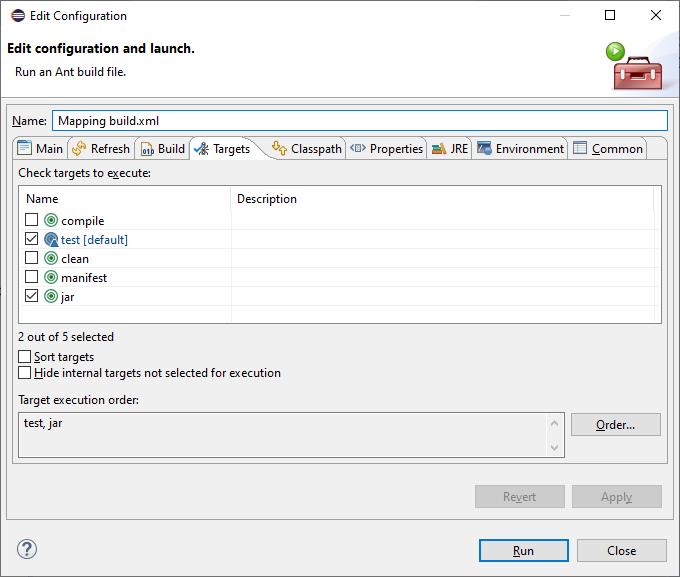Click the Classpath tab icon
Image resolution: width=680 pixels, height=577 pixels.
pos(279,148)
